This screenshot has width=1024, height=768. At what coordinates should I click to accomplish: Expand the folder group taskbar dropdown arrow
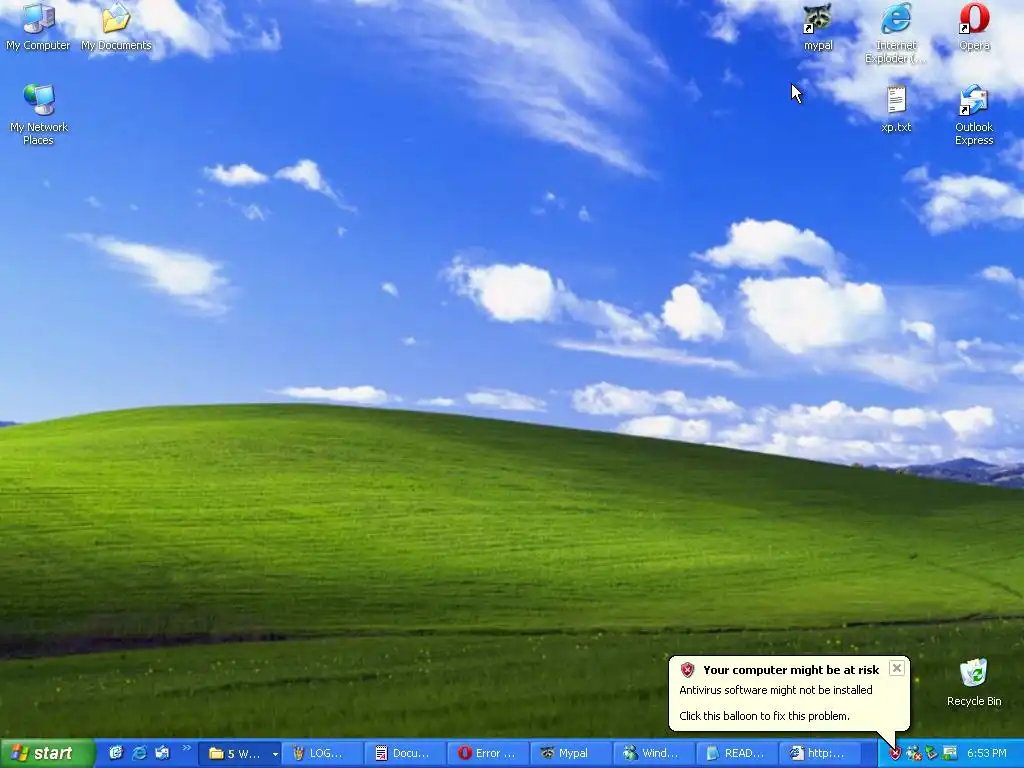(x=275, y=754)
